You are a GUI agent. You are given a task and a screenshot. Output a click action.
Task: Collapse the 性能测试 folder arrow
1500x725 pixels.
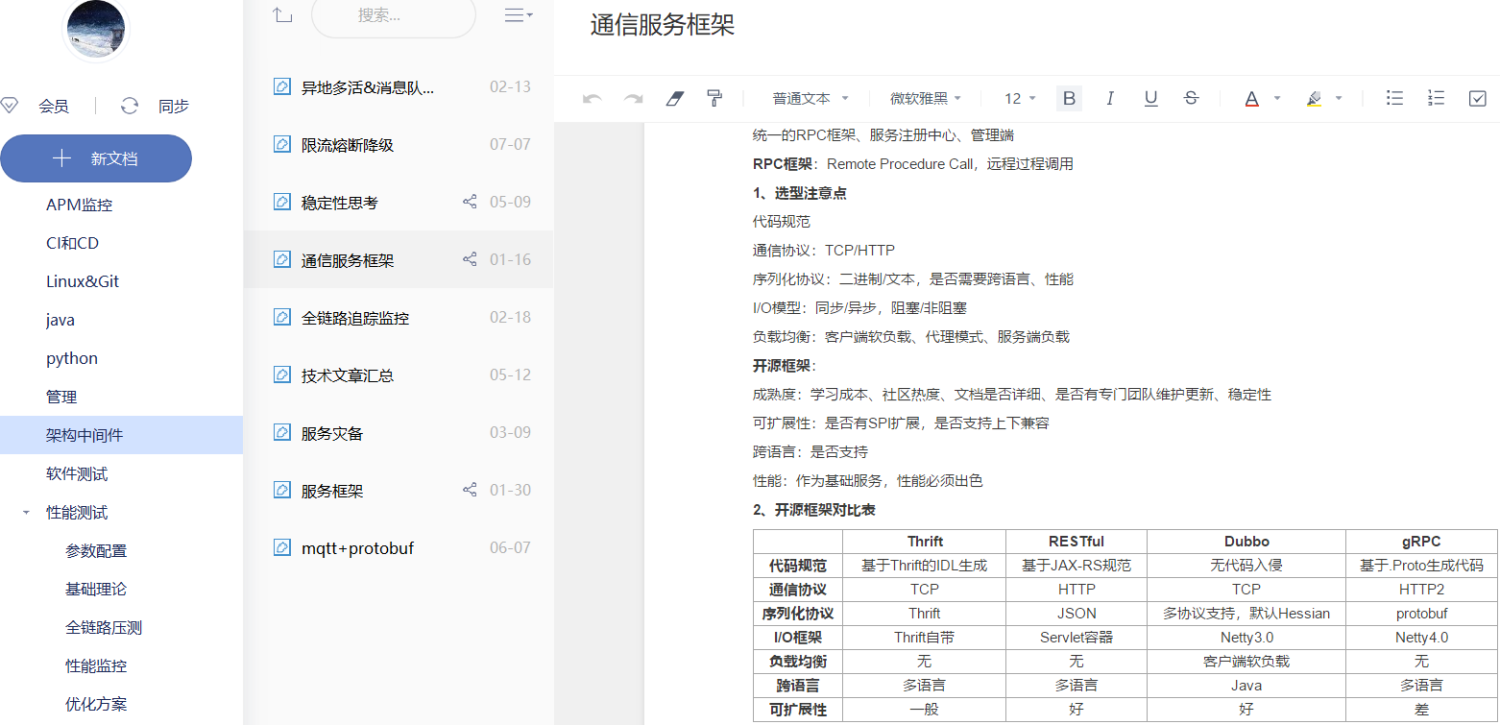(x=26, y=513)
